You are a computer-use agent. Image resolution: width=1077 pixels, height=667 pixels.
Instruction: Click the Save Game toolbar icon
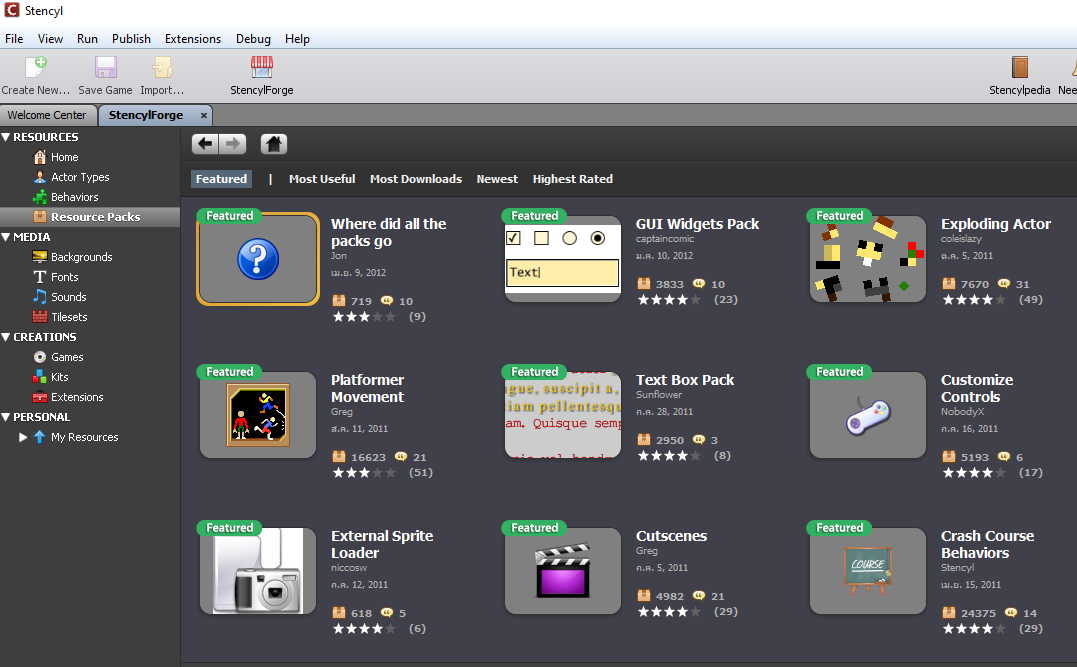pyautogui.click(x=105, y=68)
